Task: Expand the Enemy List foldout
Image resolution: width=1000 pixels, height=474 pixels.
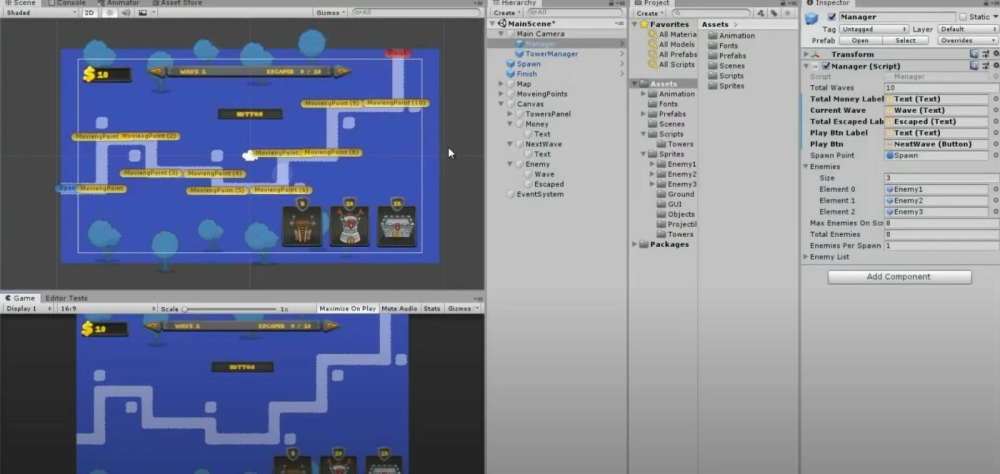Action: pyautogui.click(x=806, y=257)
